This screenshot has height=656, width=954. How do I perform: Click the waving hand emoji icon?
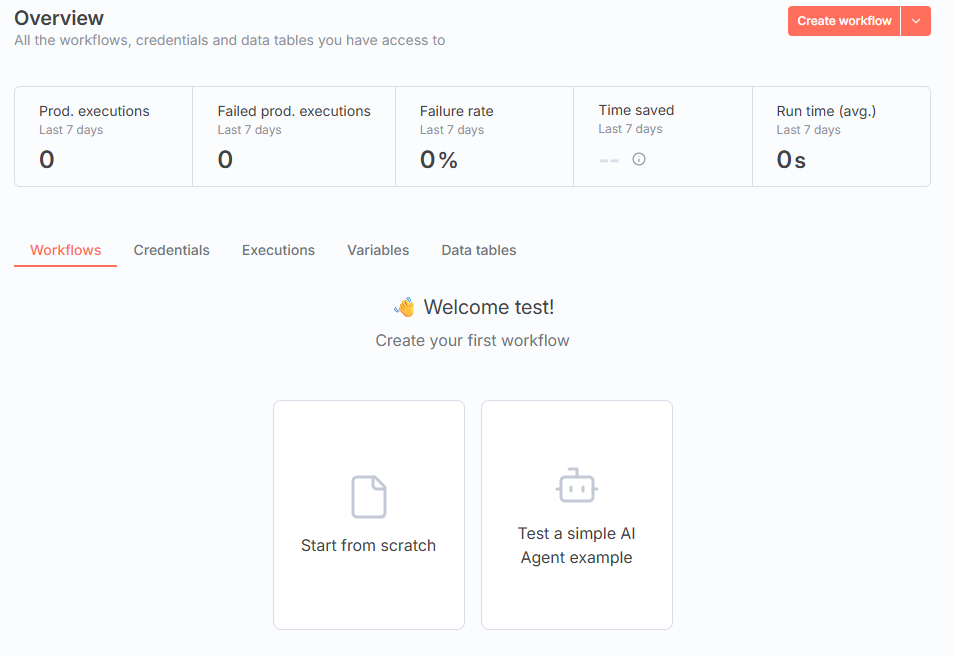click(x=405, y=307)
